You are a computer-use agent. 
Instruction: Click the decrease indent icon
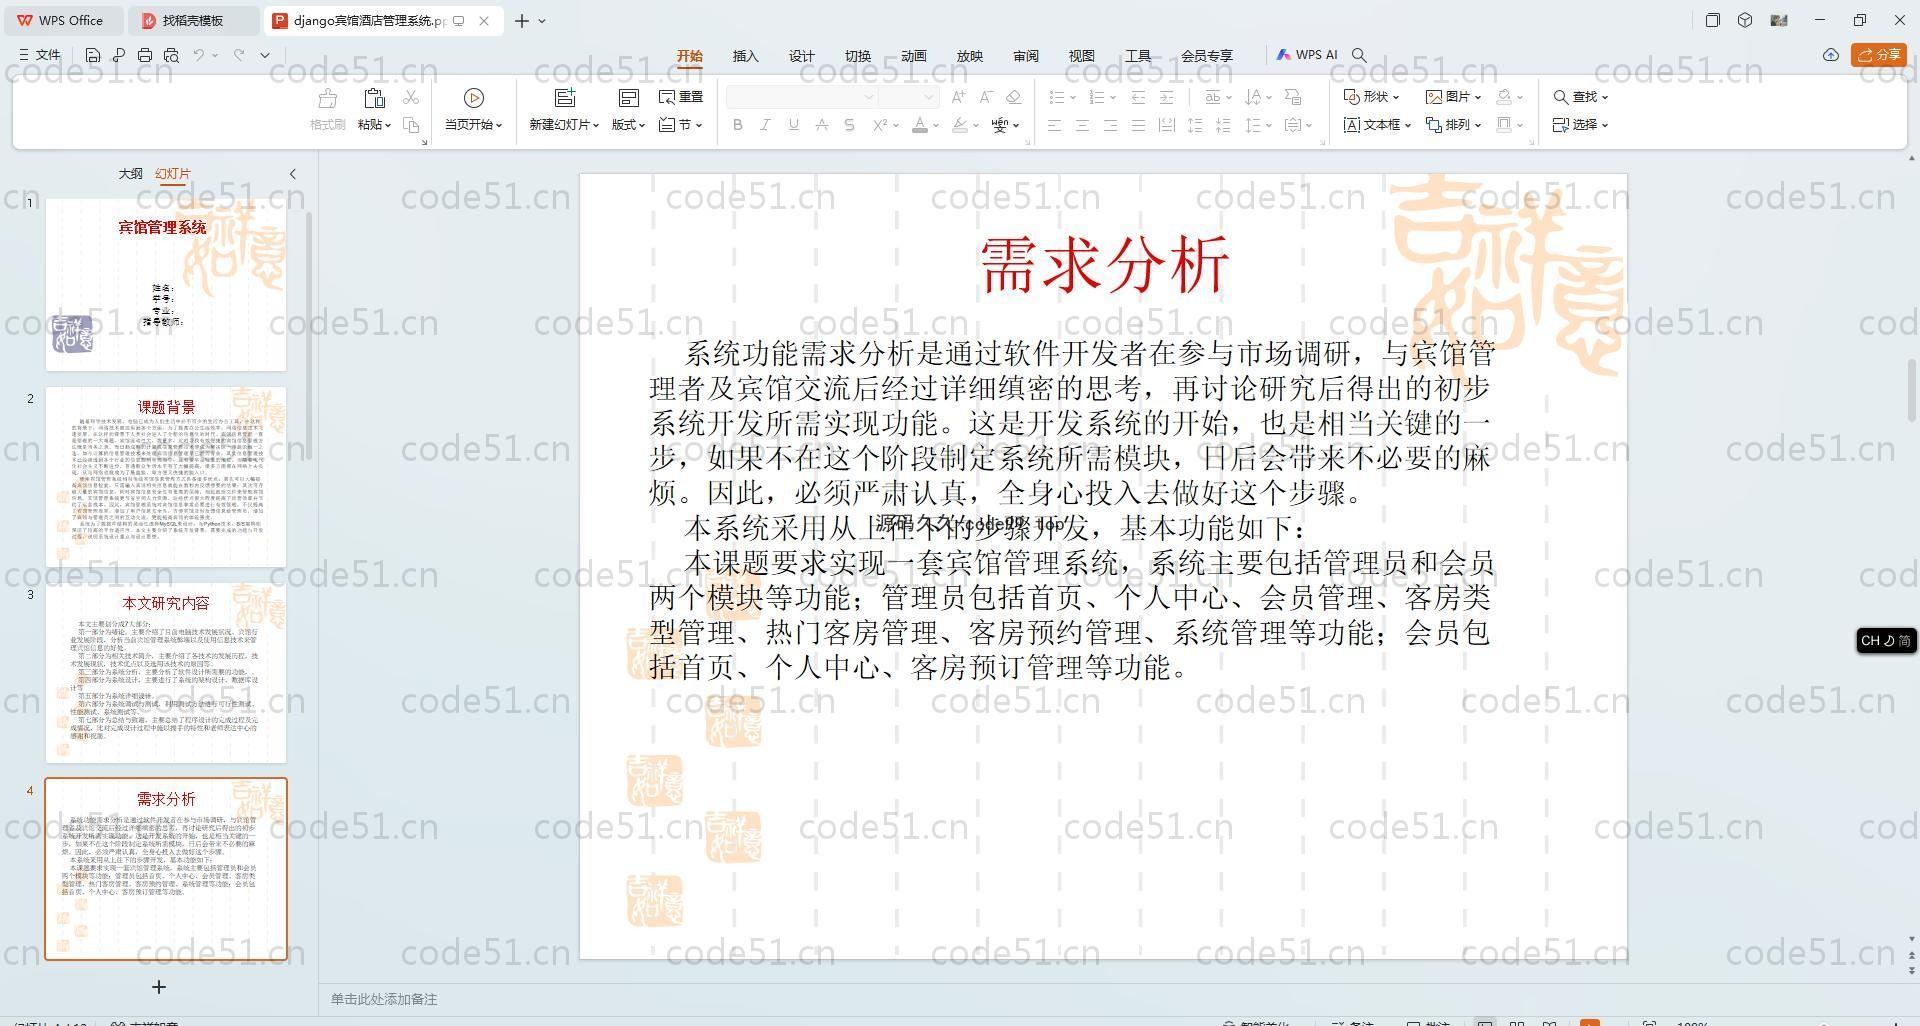point(1138,97)
